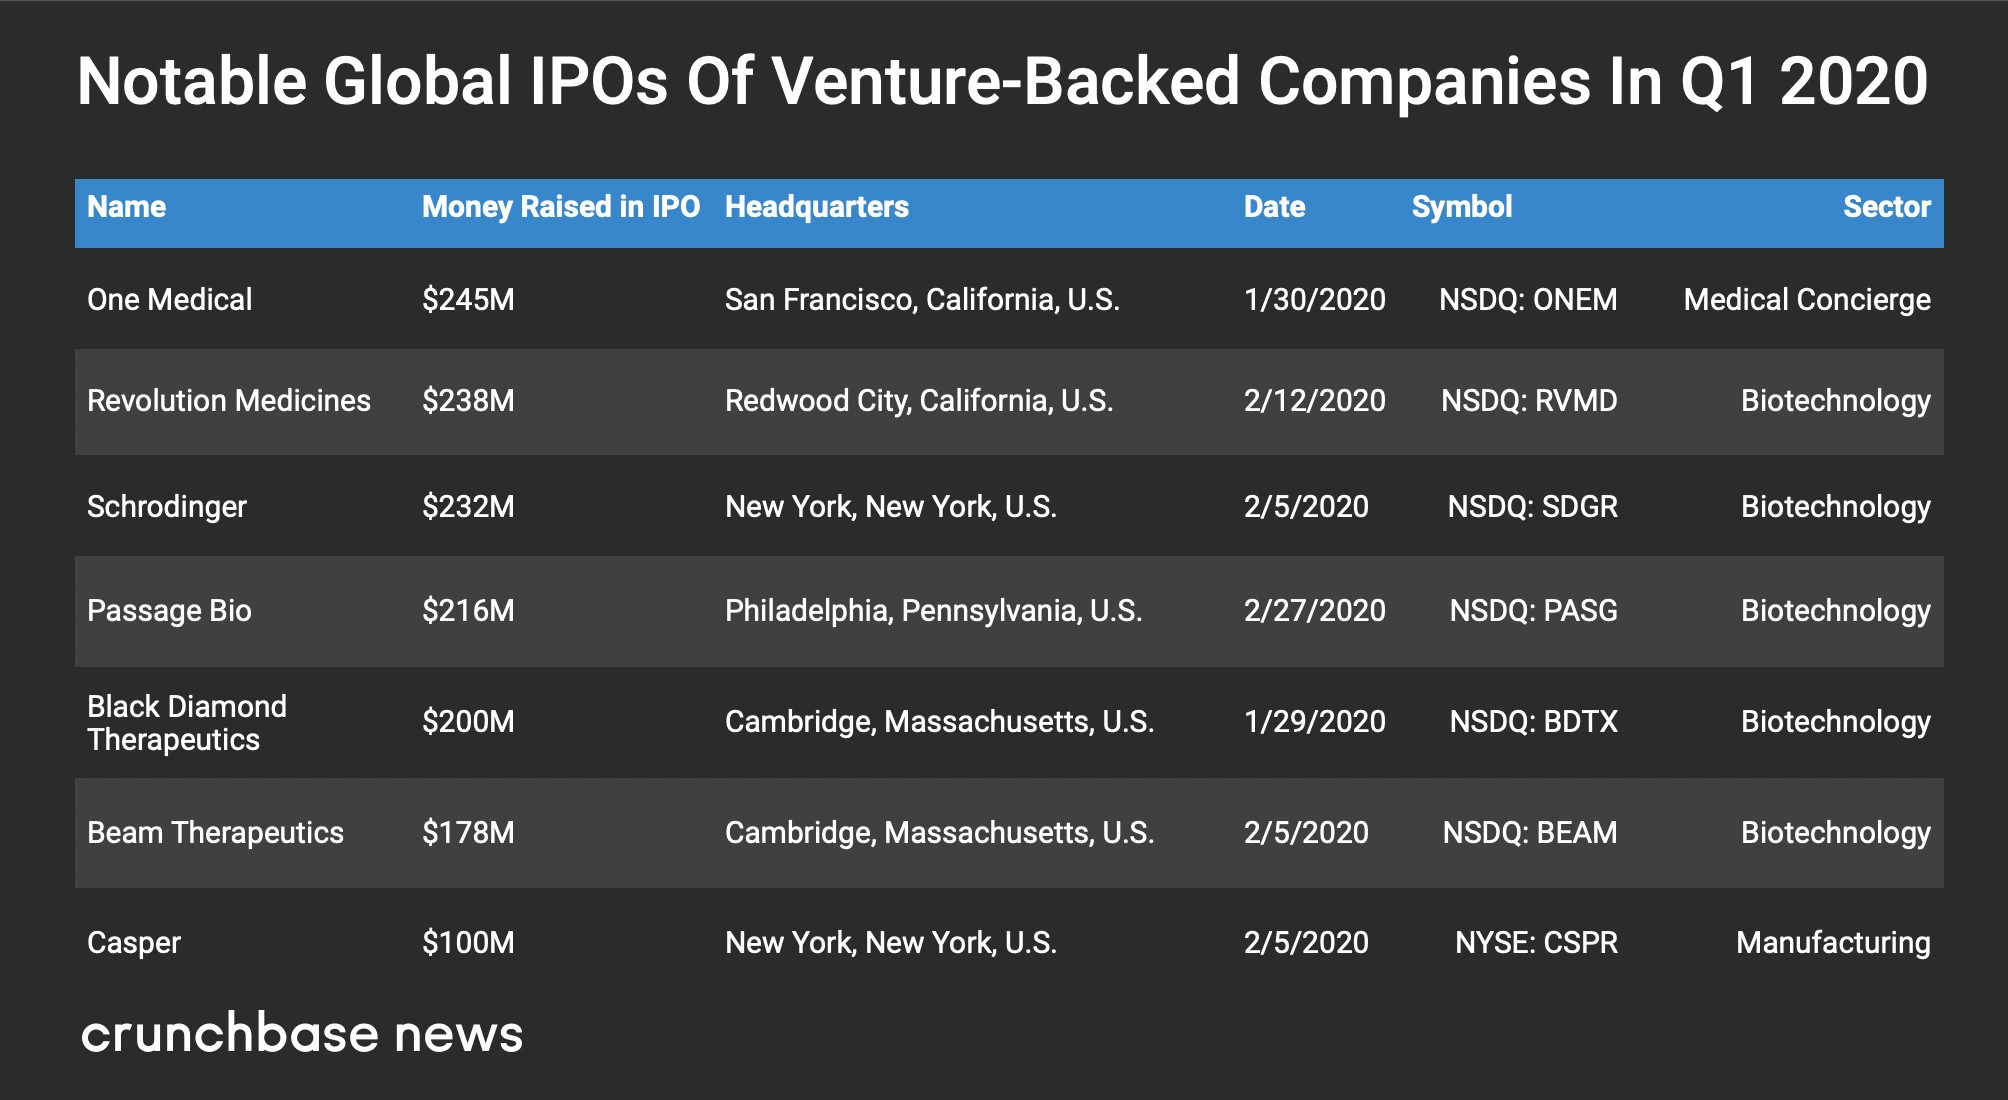Viewport: 2008px width, 1100px height.
Task: Click Black Diamond Therapeutics name
Action: pyautogui.click(x=186, y=722)
